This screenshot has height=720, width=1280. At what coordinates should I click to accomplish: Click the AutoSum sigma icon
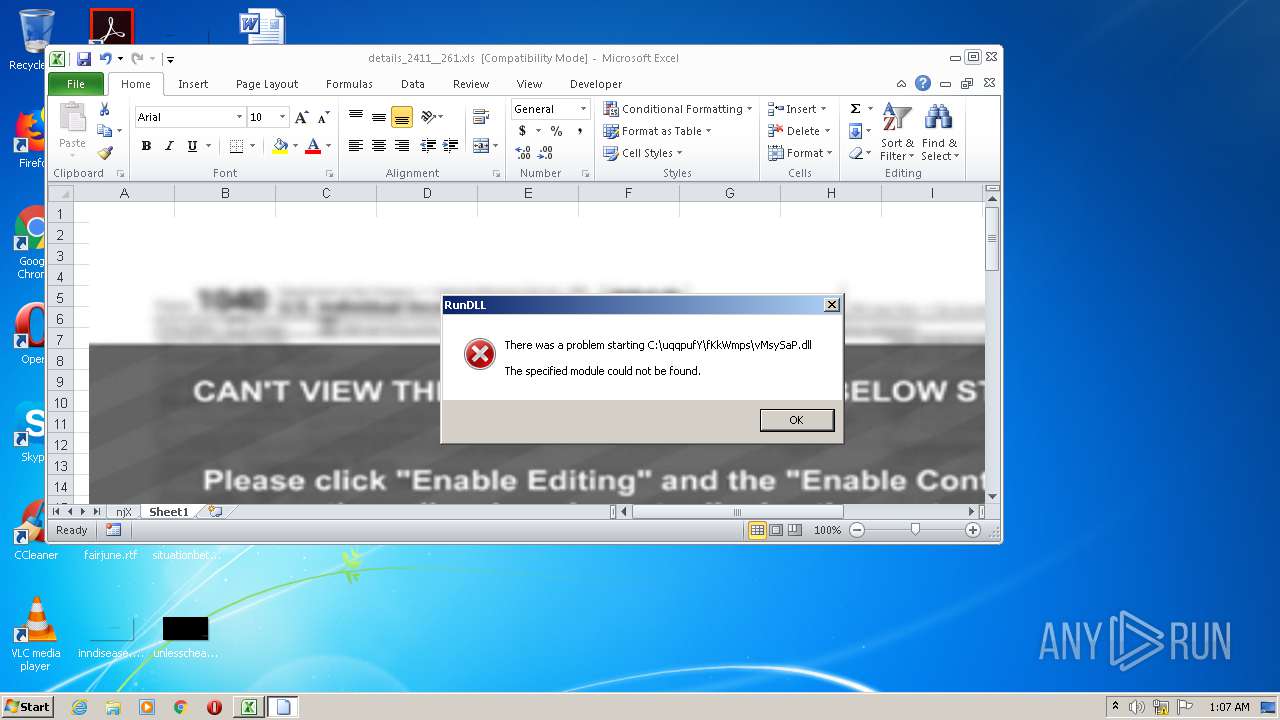tap(855, 109)
